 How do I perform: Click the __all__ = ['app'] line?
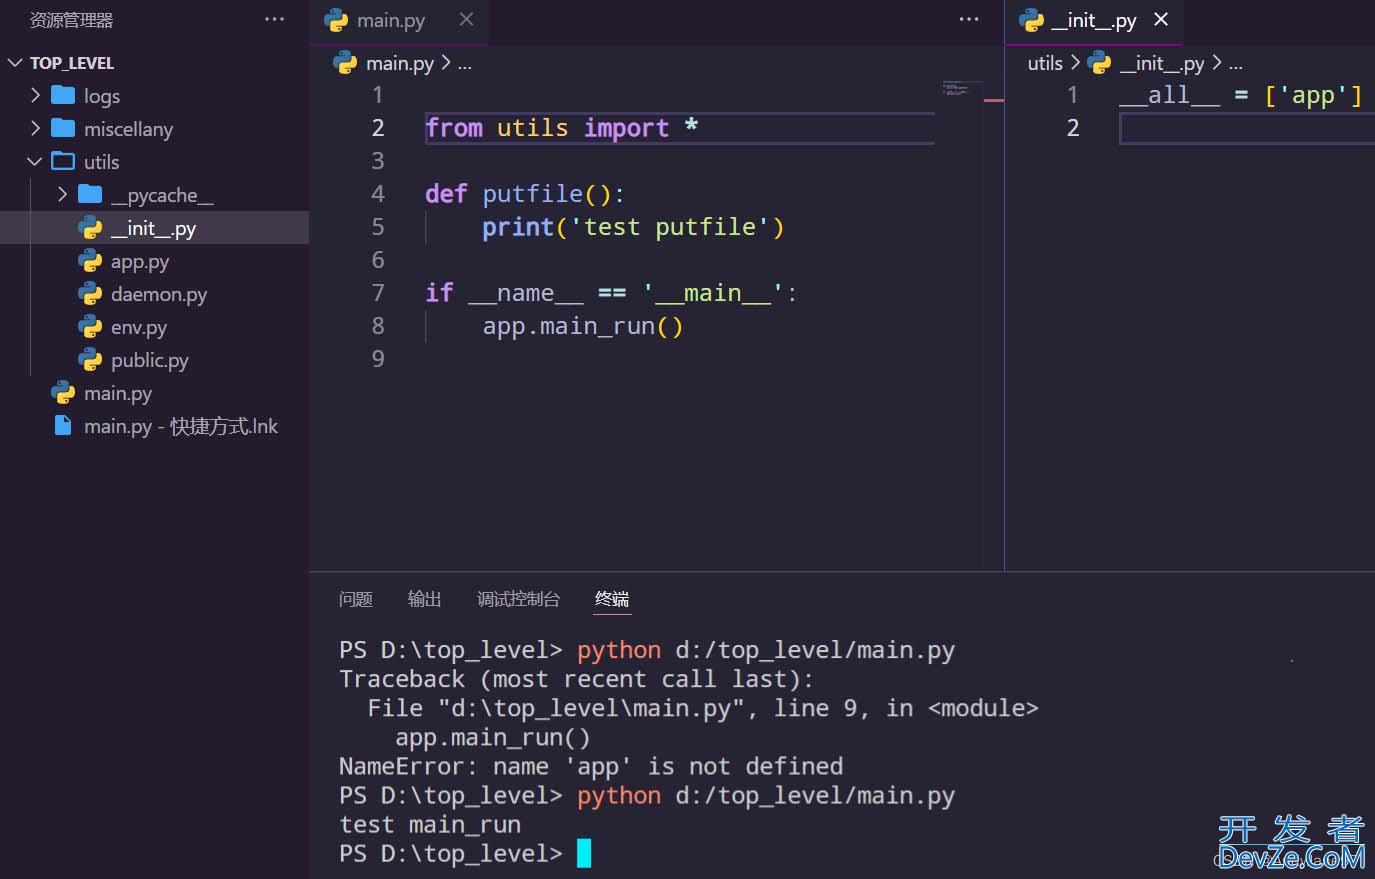(1240, 95)
